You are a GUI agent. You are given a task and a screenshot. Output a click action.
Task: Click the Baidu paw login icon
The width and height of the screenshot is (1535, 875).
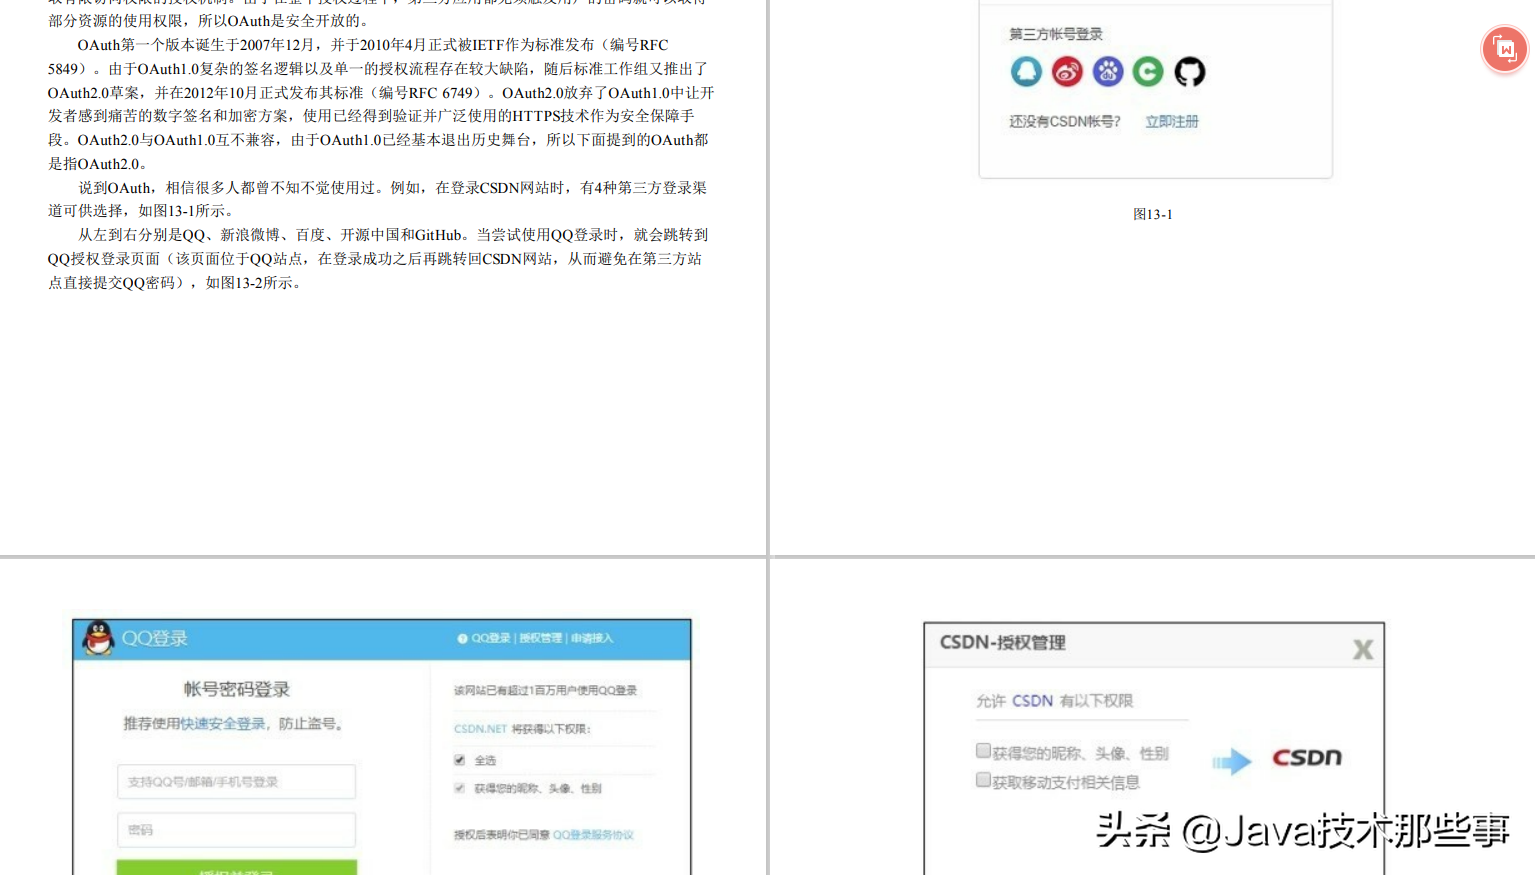coord(1108,71)
